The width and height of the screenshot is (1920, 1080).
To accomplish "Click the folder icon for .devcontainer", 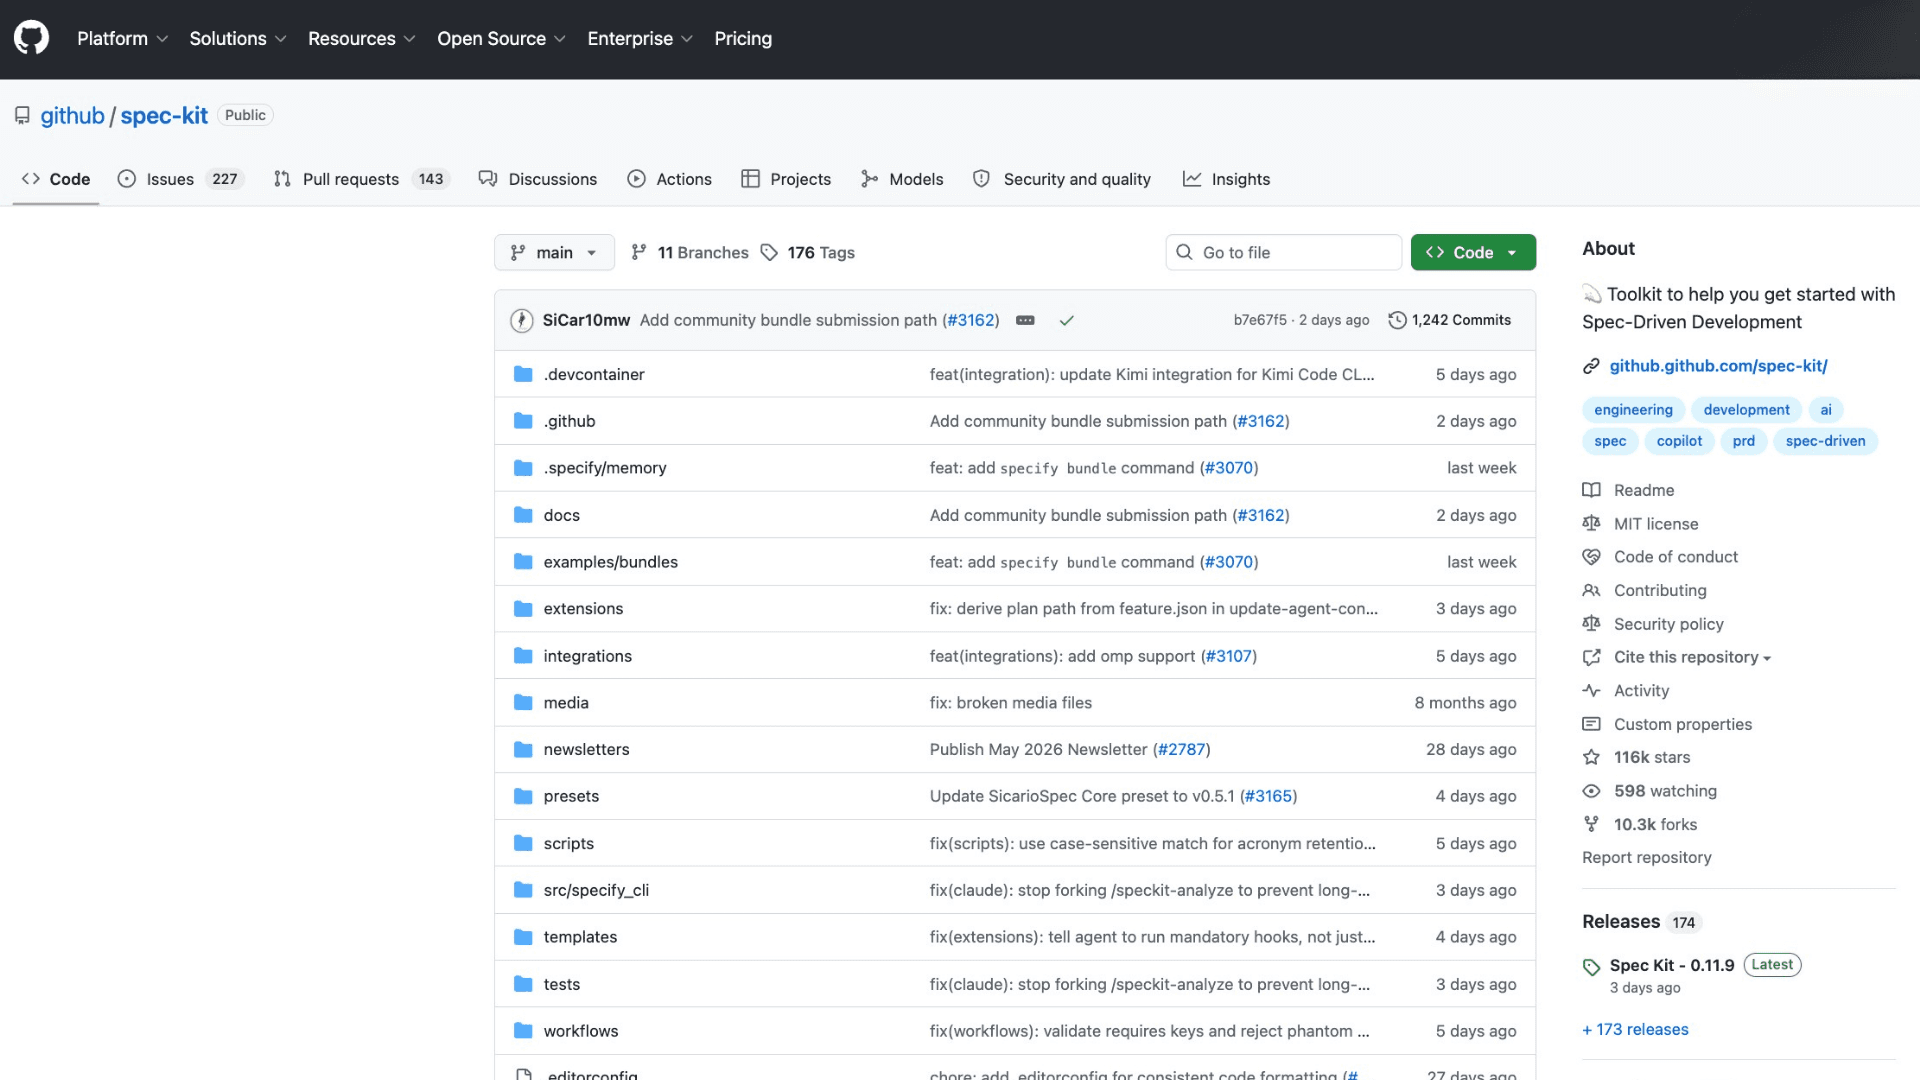I will (x=523, y=374).
